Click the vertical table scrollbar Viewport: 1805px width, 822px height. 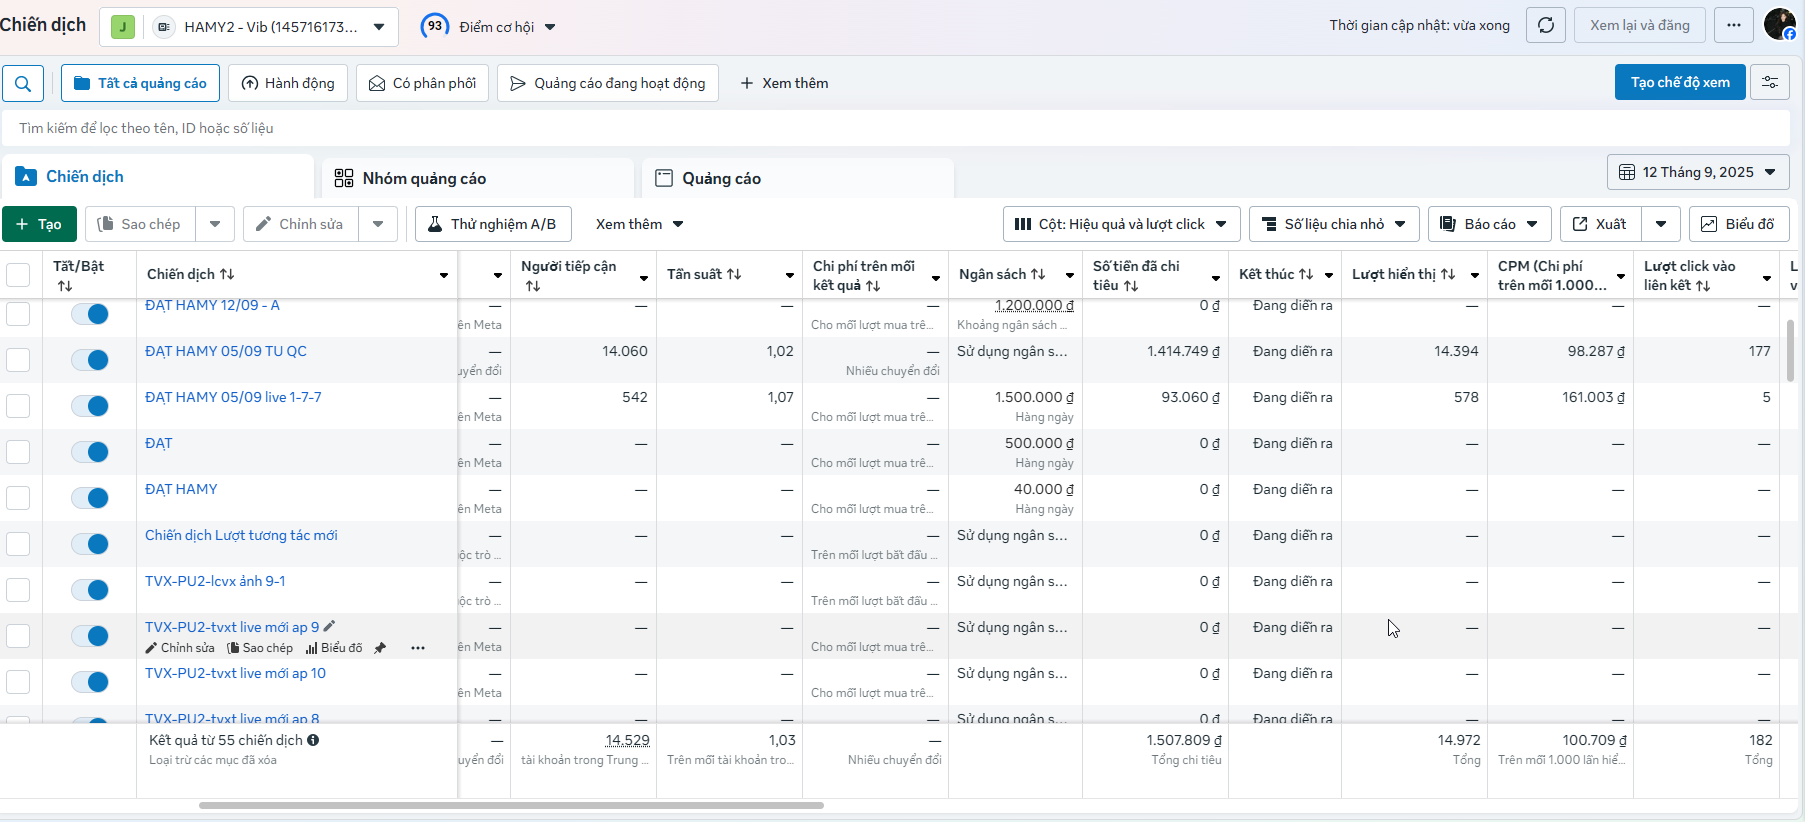pyautogui.click(x=1790, y=350)
